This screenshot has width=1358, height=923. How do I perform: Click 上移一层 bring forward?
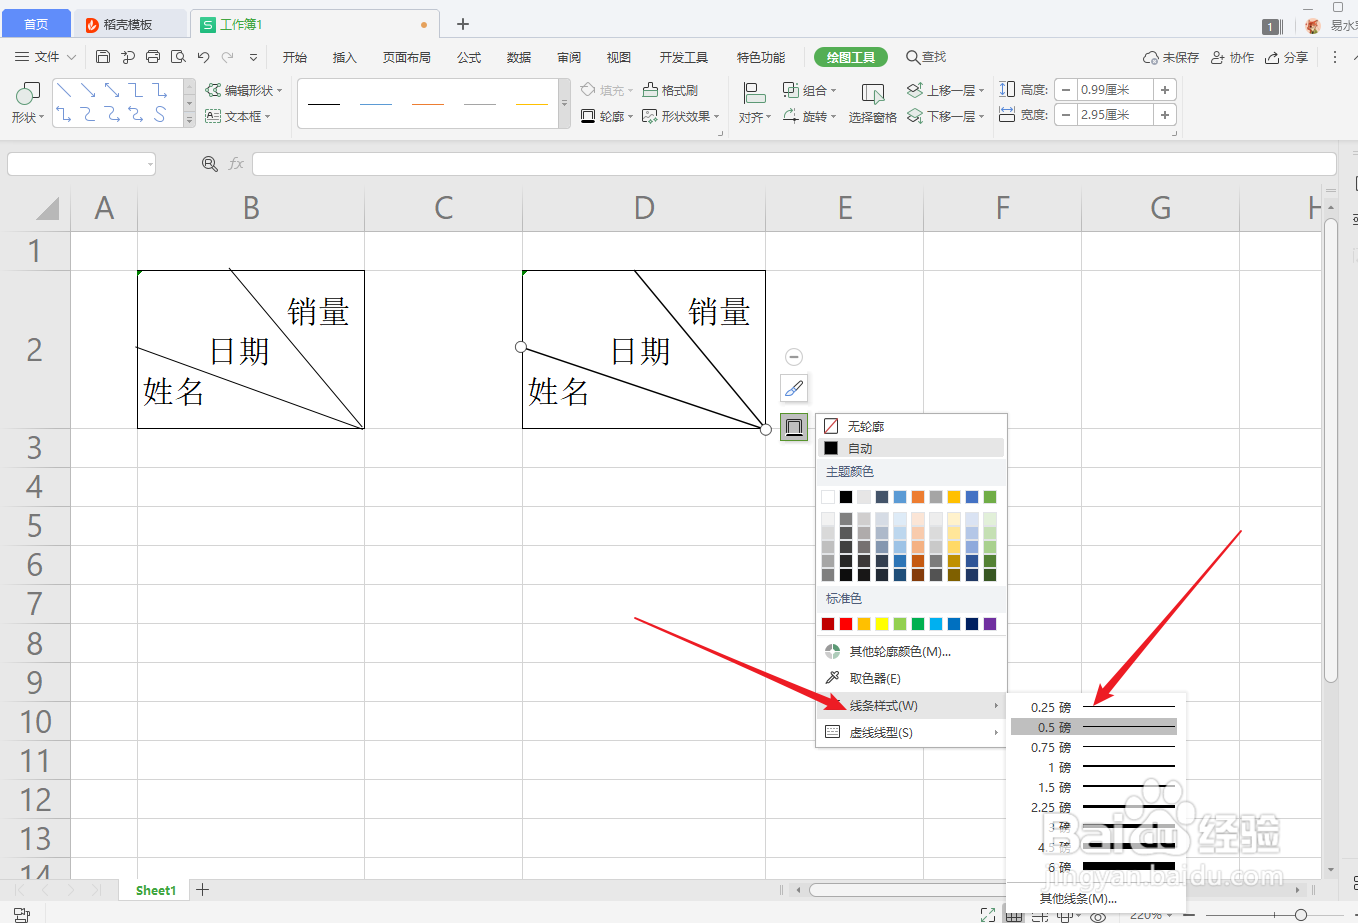tap(945, 90)
